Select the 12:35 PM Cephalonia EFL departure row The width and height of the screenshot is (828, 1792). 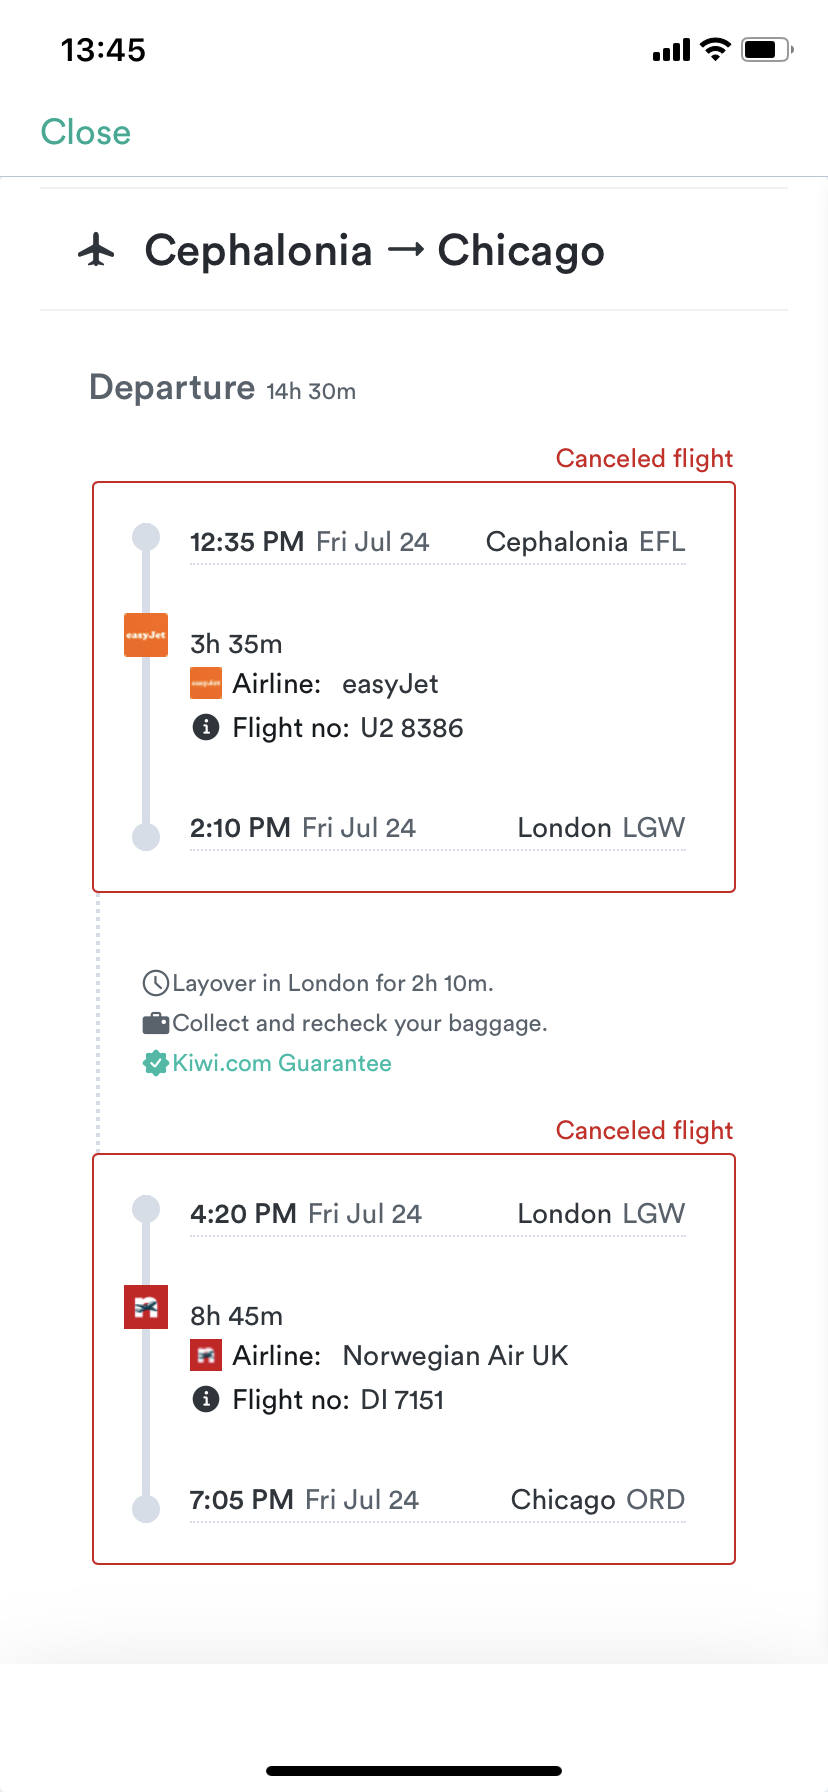pos(437,542)
